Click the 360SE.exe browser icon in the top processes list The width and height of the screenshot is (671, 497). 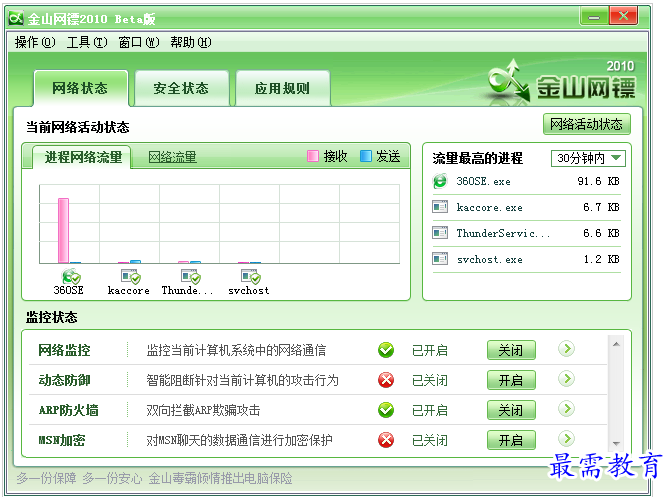pos(440,181)
